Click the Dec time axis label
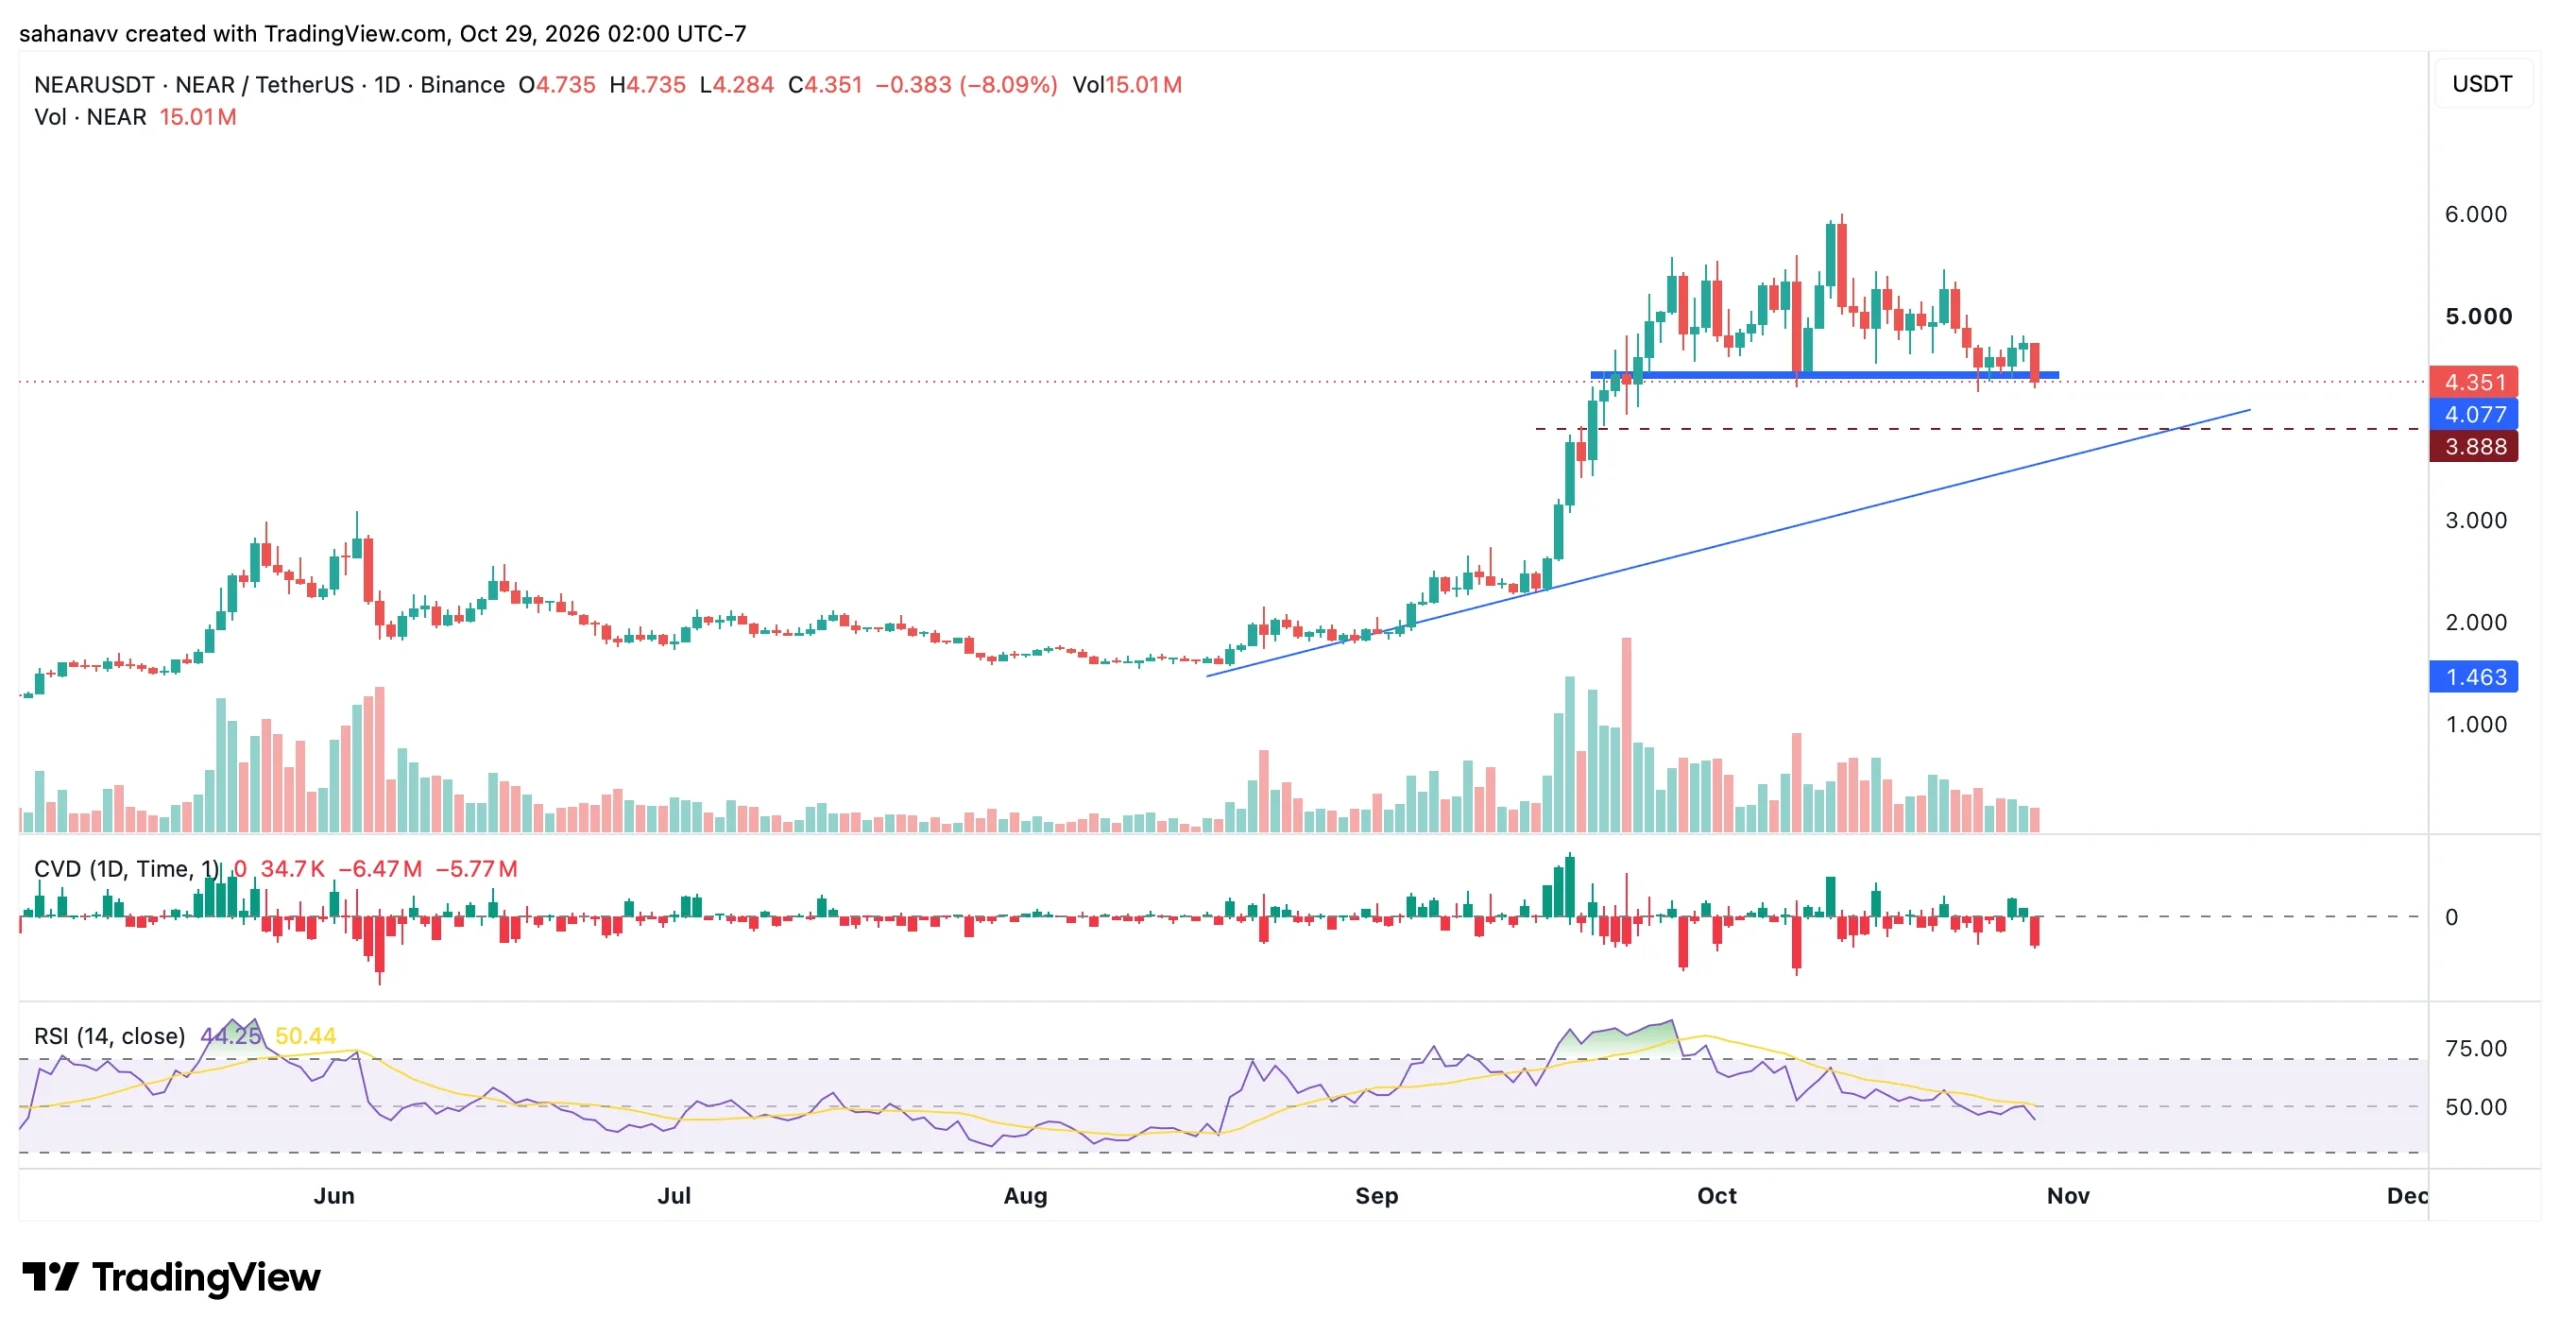 click(x=2406, y=1195)
